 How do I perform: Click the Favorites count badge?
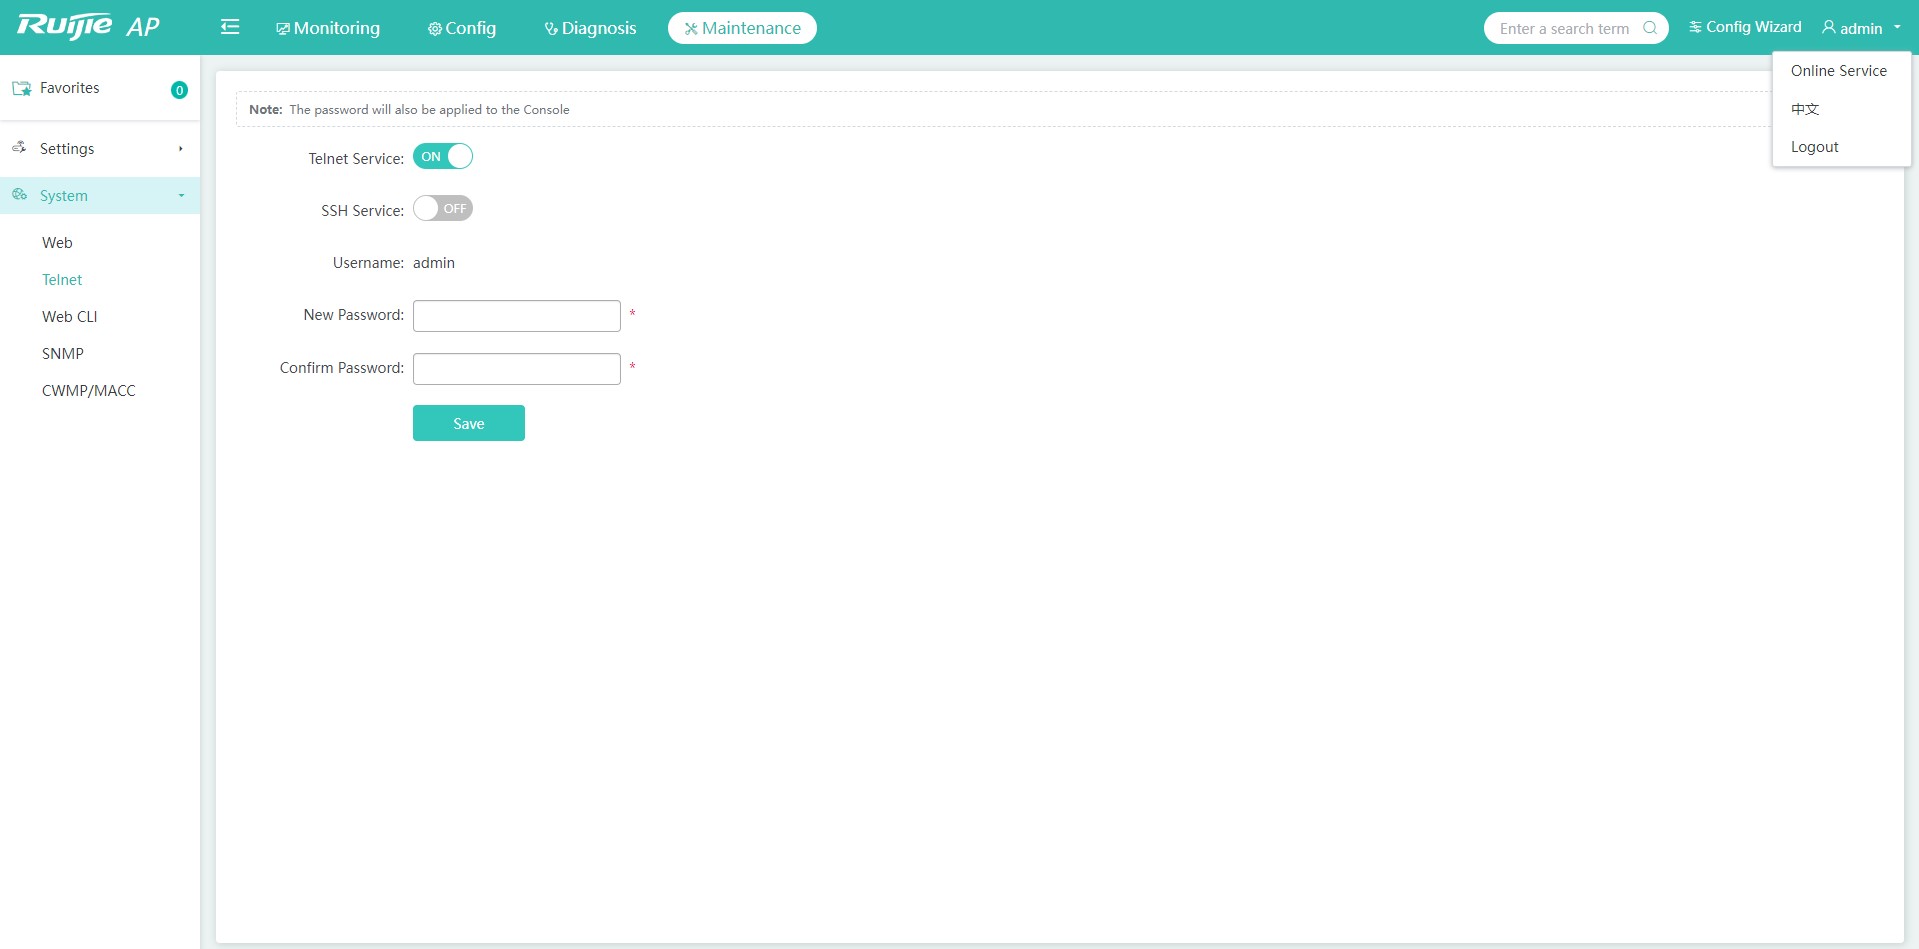[x=179, y=90]
